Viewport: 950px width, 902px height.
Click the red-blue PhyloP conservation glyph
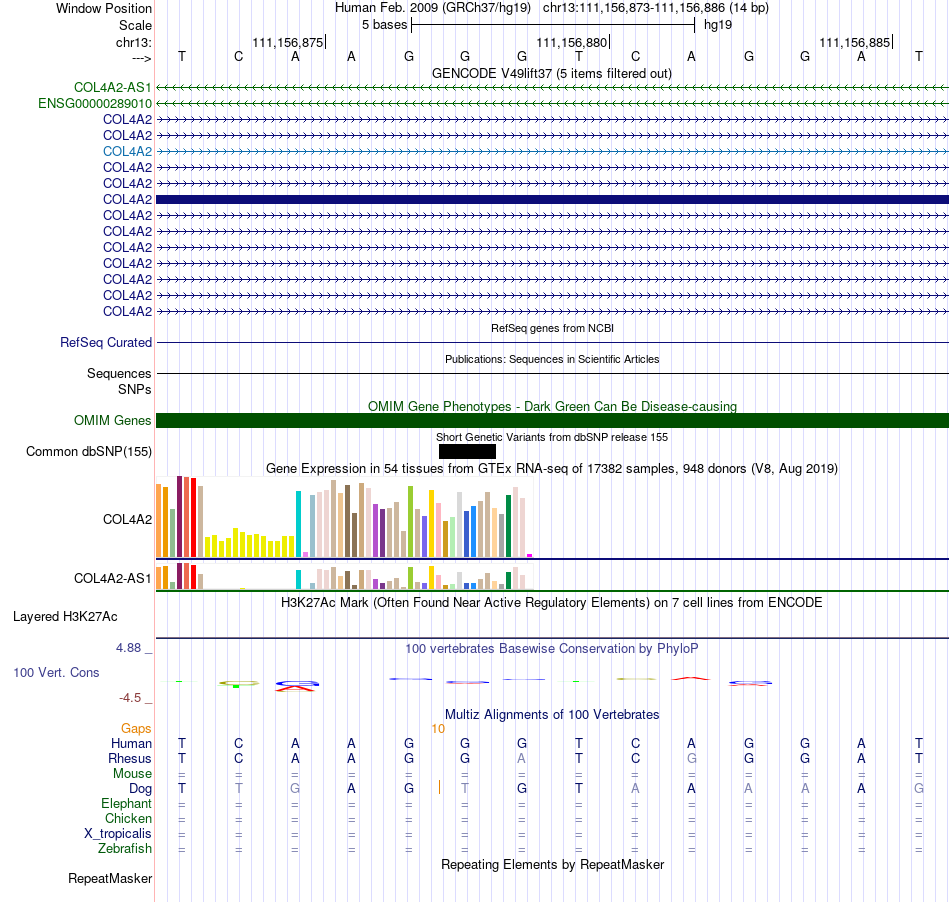tap(297, 686)
